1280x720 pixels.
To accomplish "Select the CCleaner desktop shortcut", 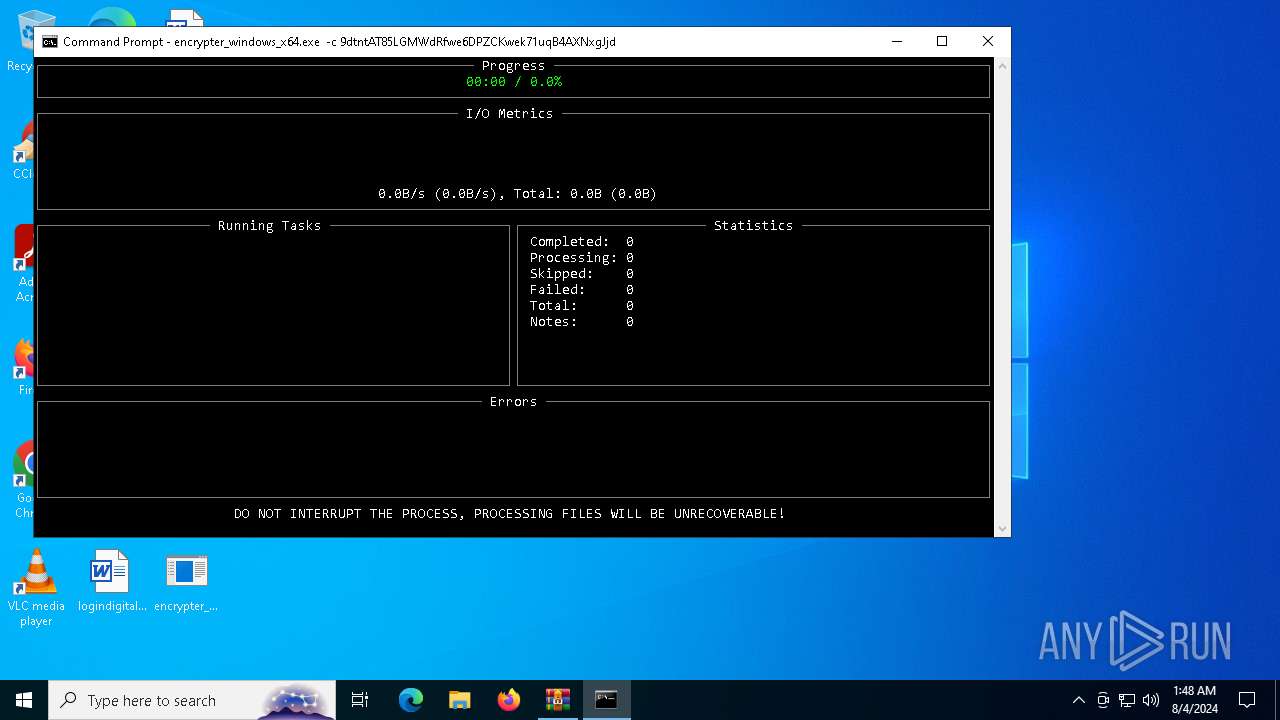I will click(x=22, y=152).
